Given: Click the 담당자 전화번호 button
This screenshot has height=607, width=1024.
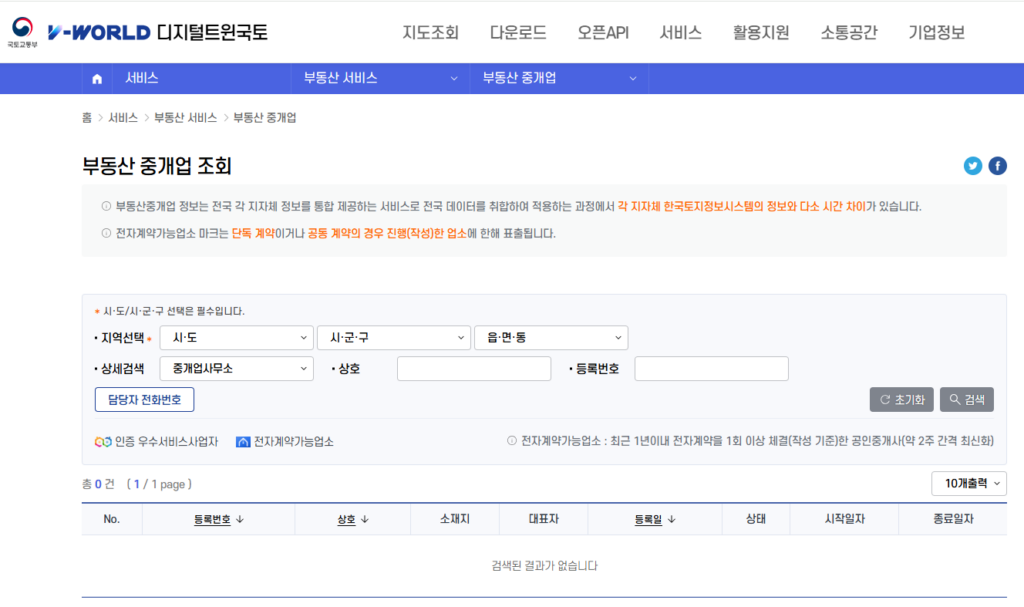Looking at the screenshot, I should point(143,399).
